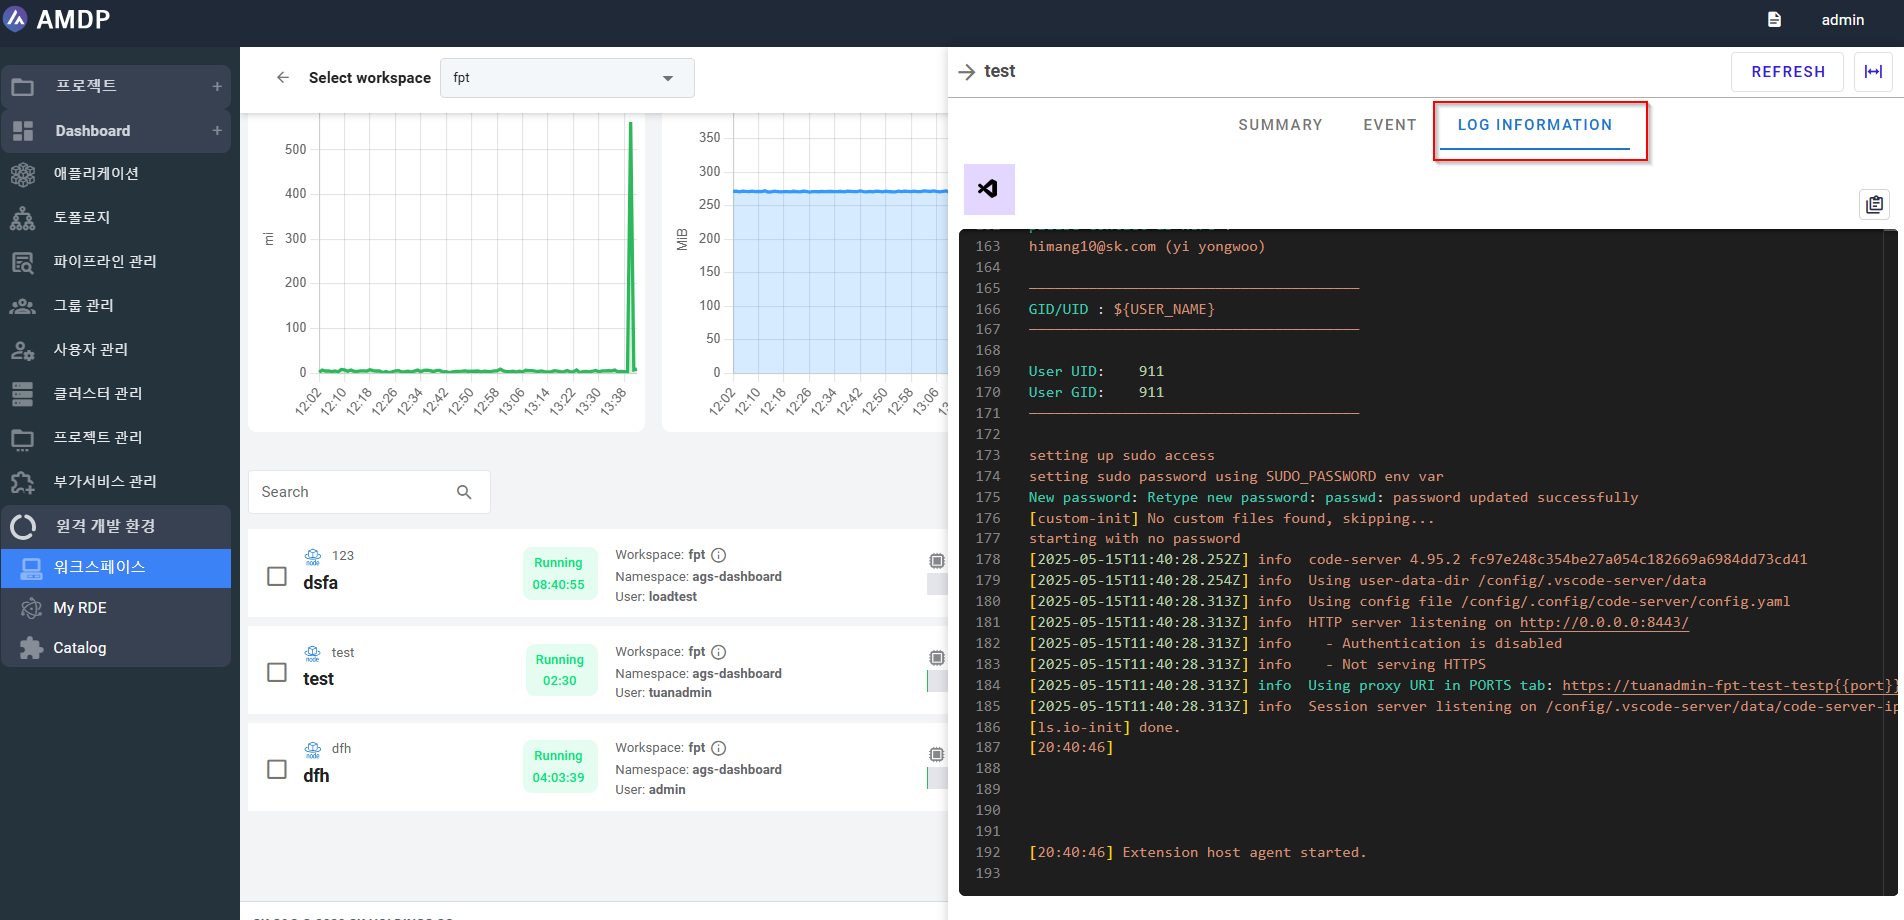Click the AMDP logo icon
Image resolution: width=1904 pixels, height=920 pixels.
(x=16, y=19)
